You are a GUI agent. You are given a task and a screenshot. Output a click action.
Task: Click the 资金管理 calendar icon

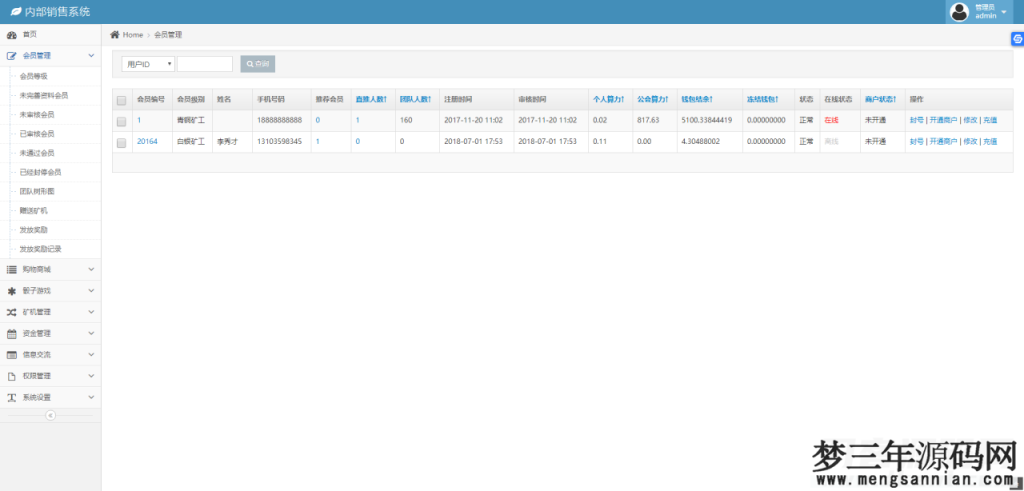coord(12,333)
